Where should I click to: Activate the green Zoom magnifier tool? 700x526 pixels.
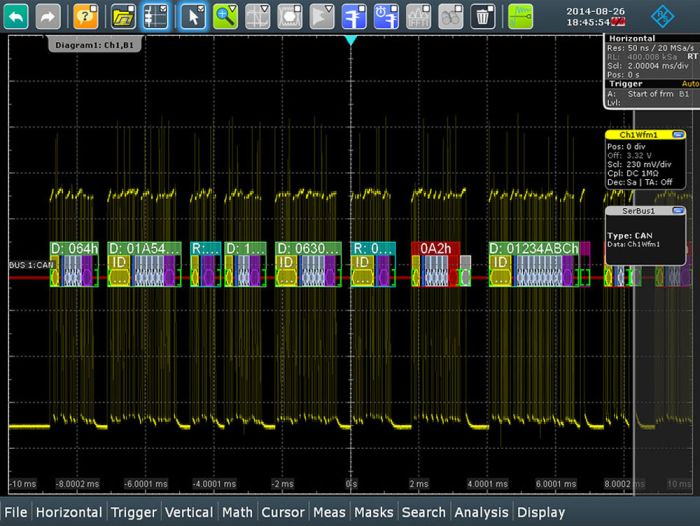click(x=225, y=17)
